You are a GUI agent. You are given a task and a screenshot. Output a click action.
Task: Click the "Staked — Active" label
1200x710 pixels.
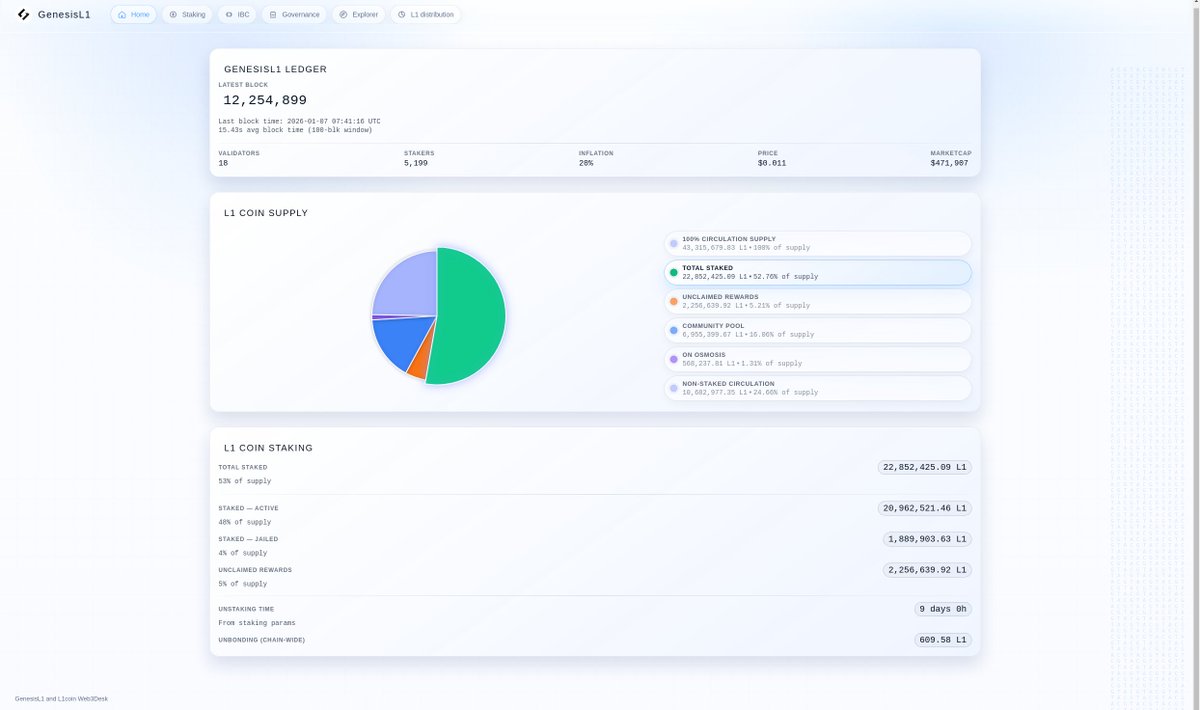(248, 508)
